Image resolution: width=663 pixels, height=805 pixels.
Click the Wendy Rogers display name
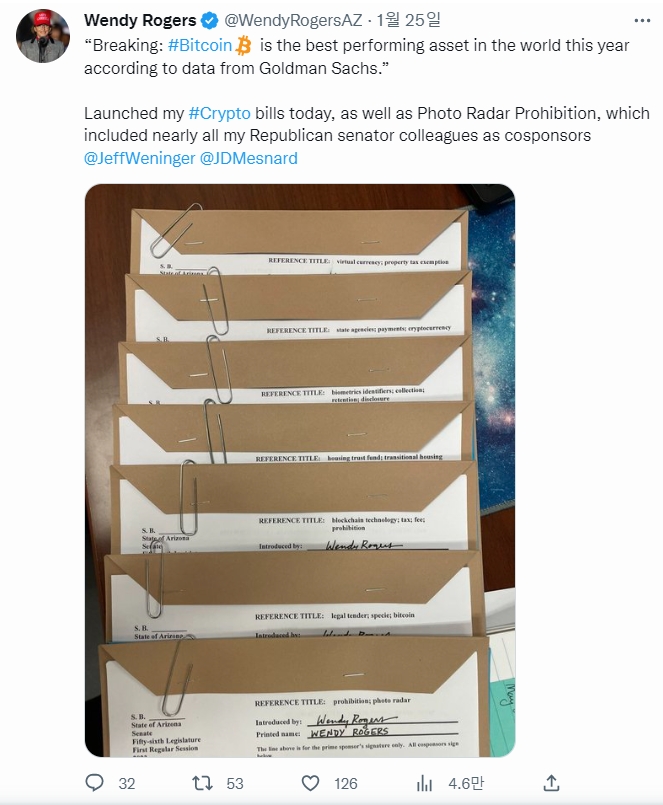coord(140,21)
